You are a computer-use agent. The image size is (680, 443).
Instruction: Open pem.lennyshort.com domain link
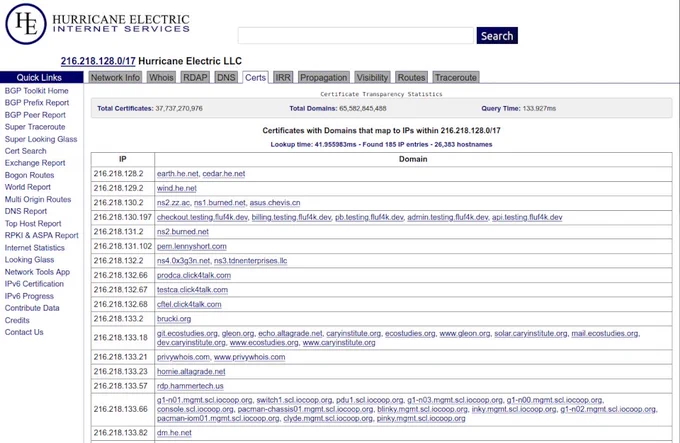pyautogui.click(x=192, y=246)
